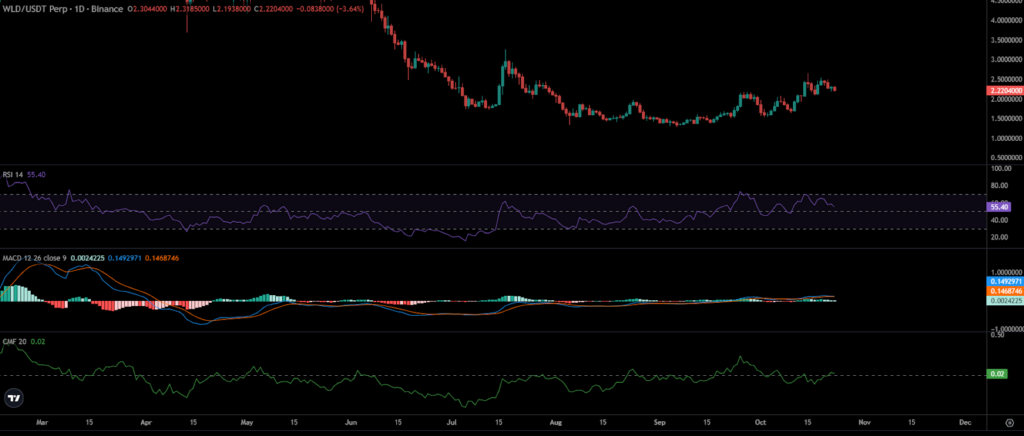
Task: Click the TradingView logo badge
Action: [x=13, y=397]
